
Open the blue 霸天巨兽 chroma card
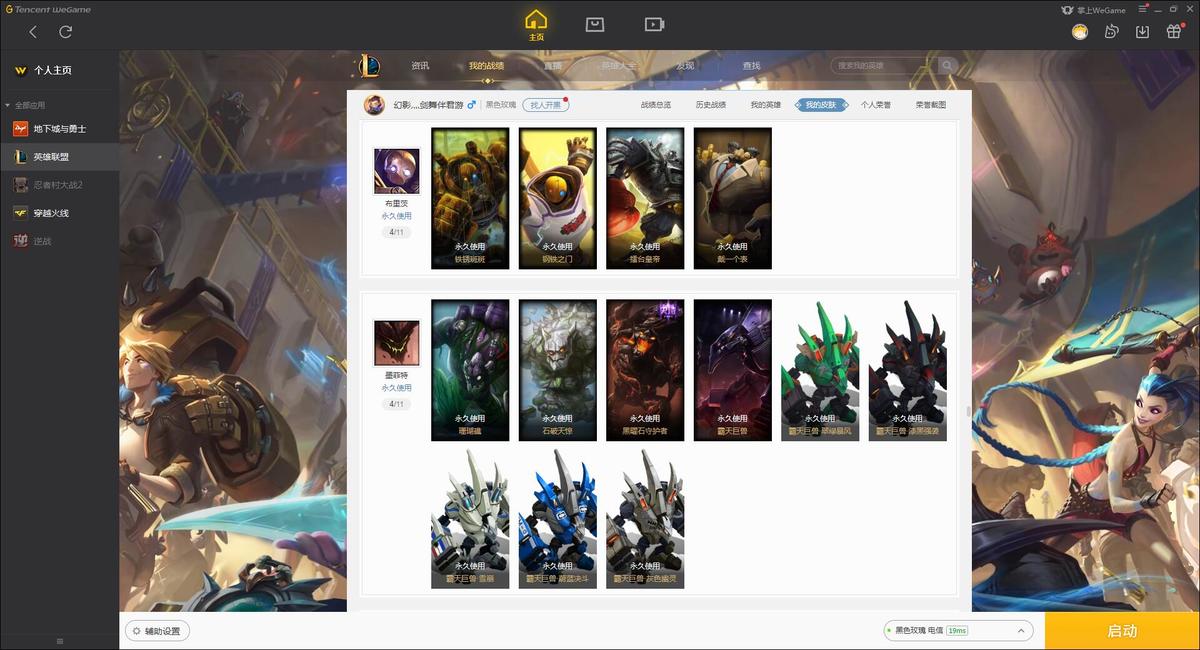click(557, 518)
